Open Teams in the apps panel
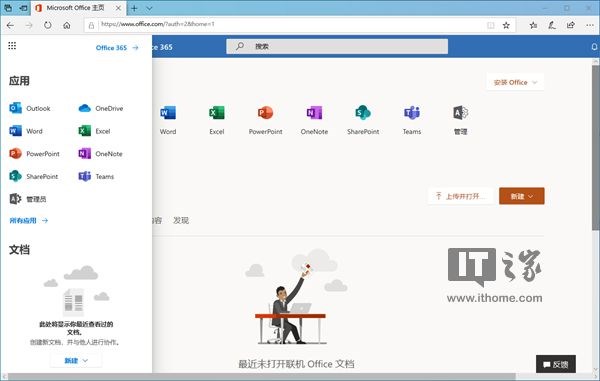The image size is (600, 381). 96,176
